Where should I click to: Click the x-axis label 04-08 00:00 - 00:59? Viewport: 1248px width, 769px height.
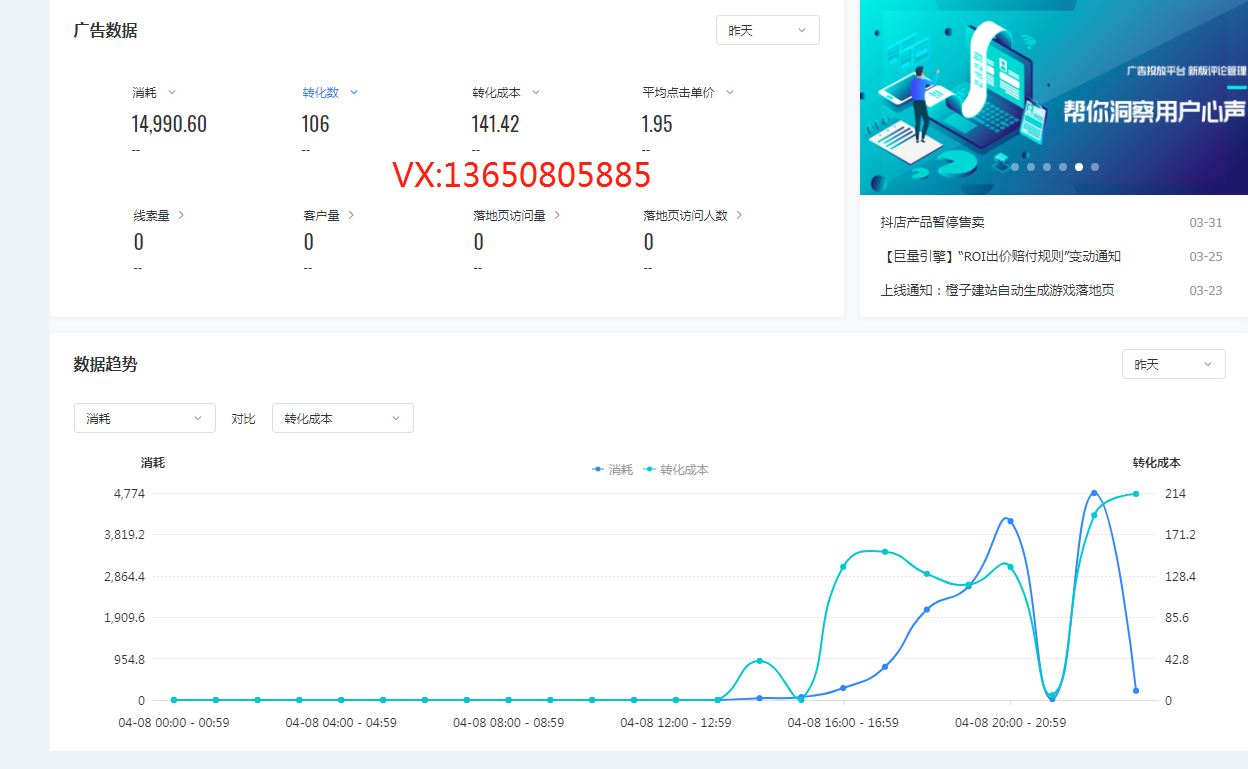(x=174, y=722)
